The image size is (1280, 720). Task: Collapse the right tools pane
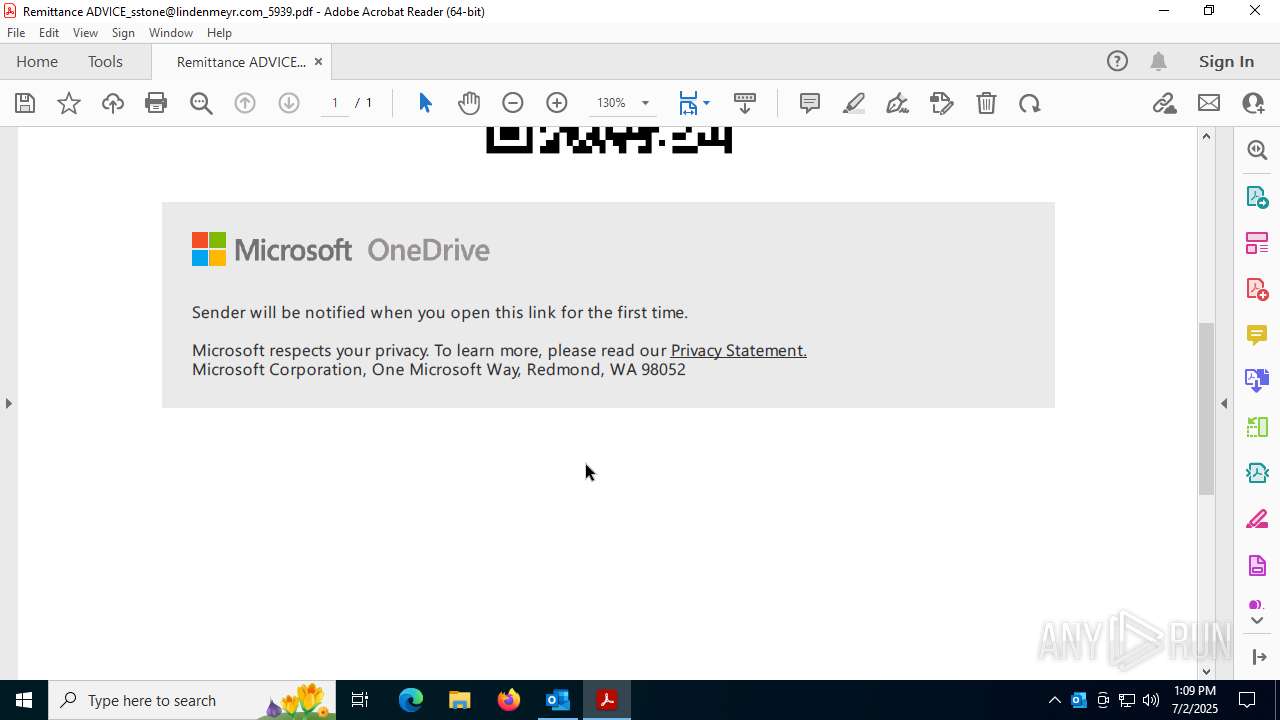pyautogui.click(x=1224, y=403)
